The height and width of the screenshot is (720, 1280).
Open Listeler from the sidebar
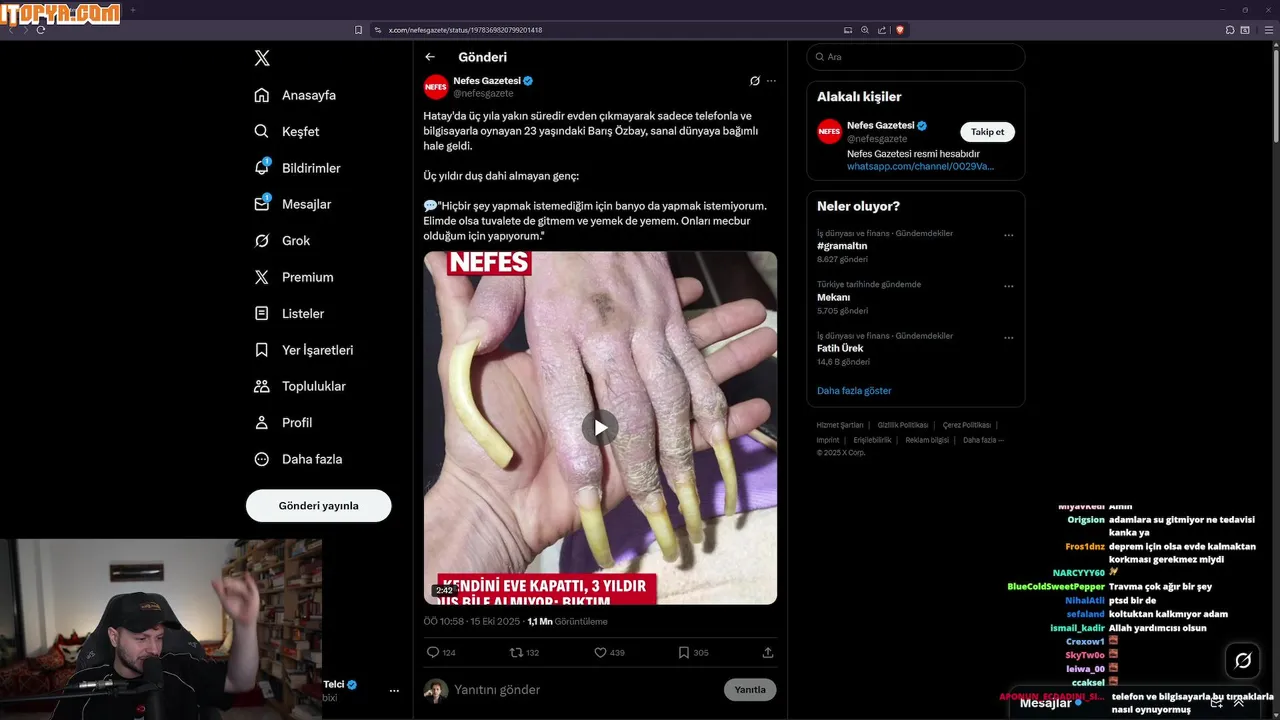290,313
